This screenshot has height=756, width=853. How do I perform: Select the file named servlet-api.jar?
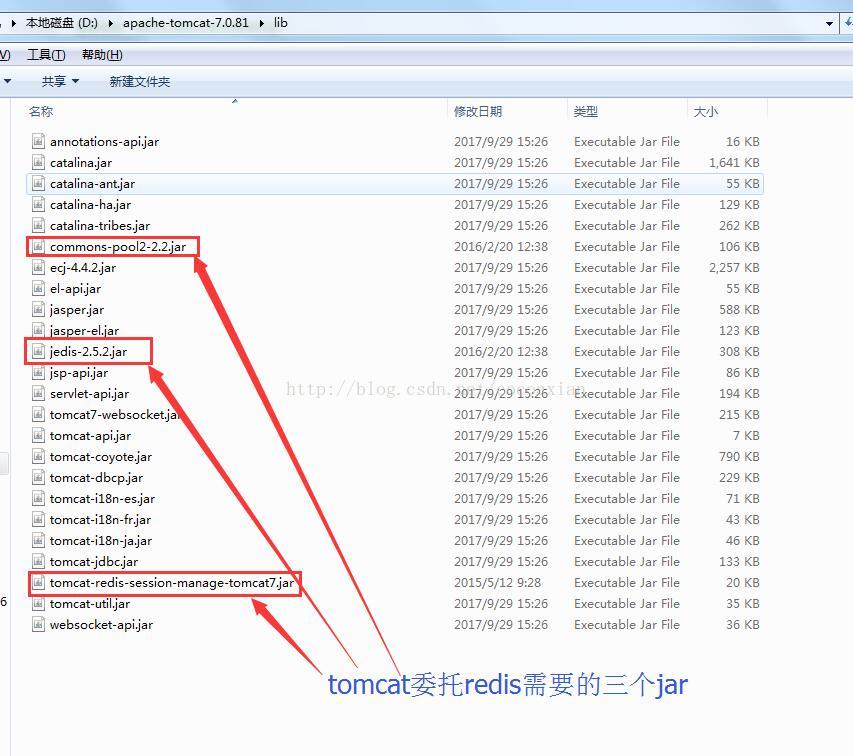click(89, 394)
